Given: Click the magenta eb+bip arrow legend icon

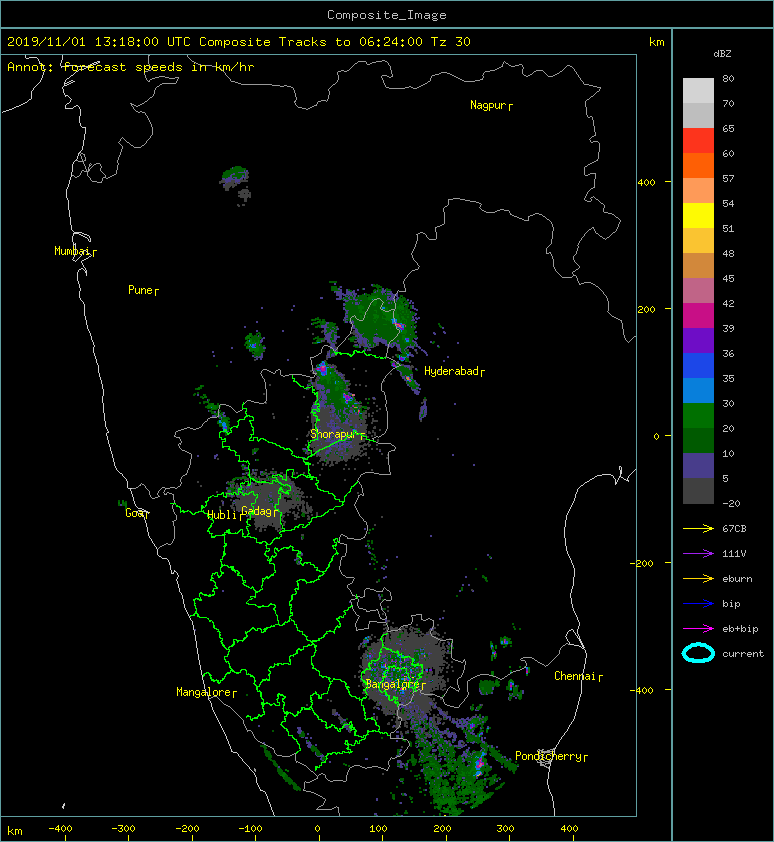Looking at the screenshot, I should (x=698, y=629).
